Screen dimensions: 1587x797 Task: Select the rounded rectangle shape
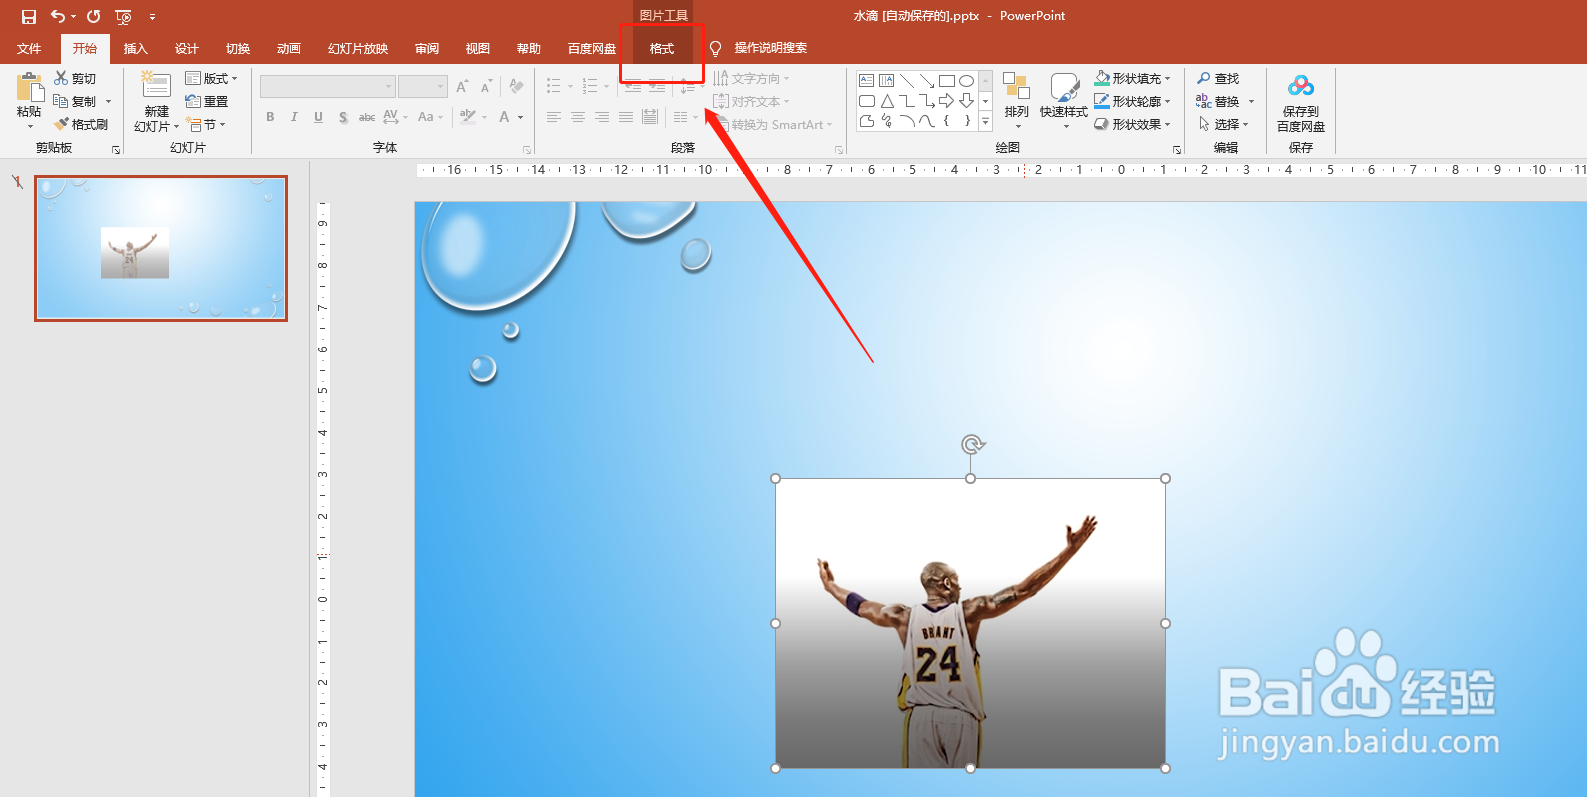coord(866,101)
